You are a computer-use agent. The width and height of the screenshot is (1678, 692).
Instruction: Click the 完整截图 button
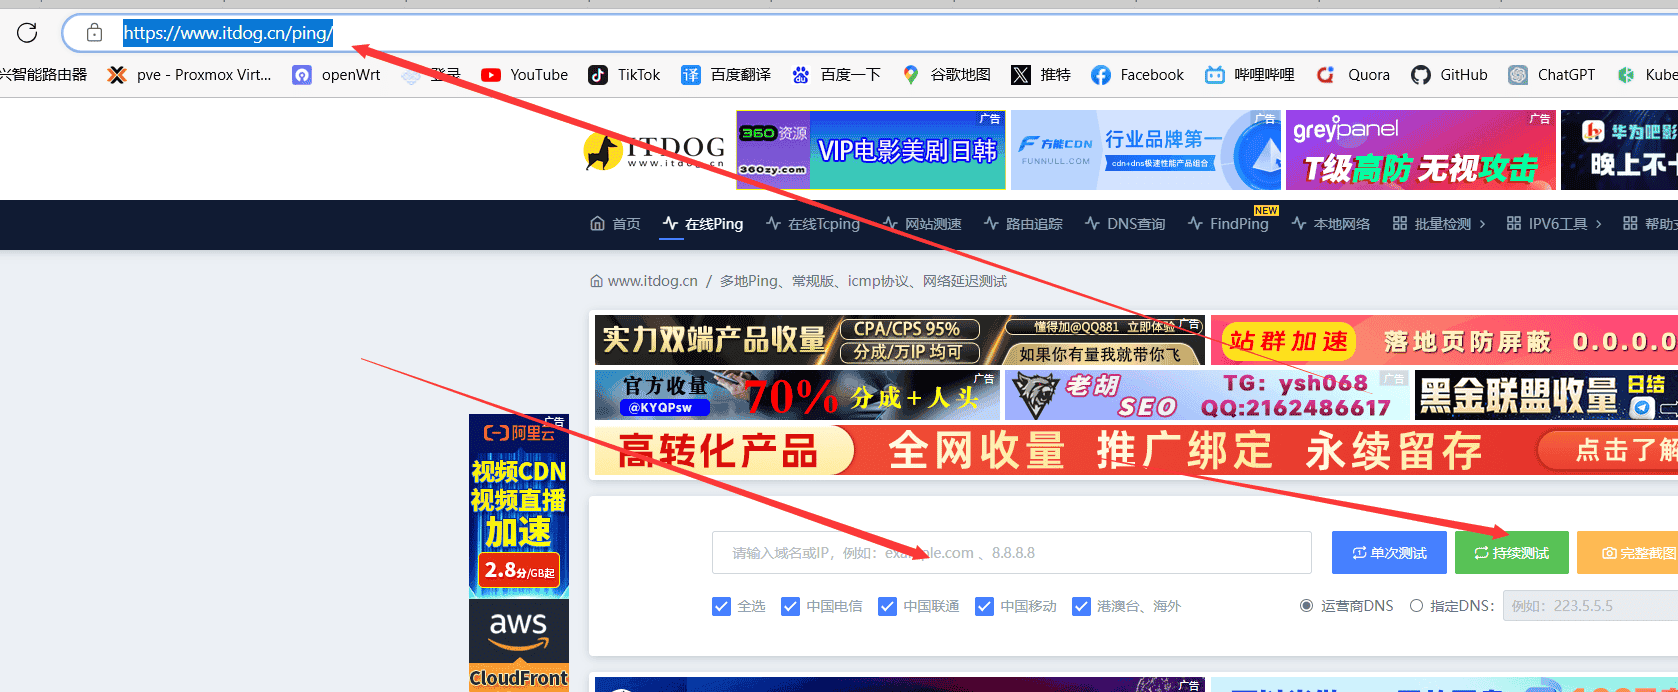(1628, 553)
